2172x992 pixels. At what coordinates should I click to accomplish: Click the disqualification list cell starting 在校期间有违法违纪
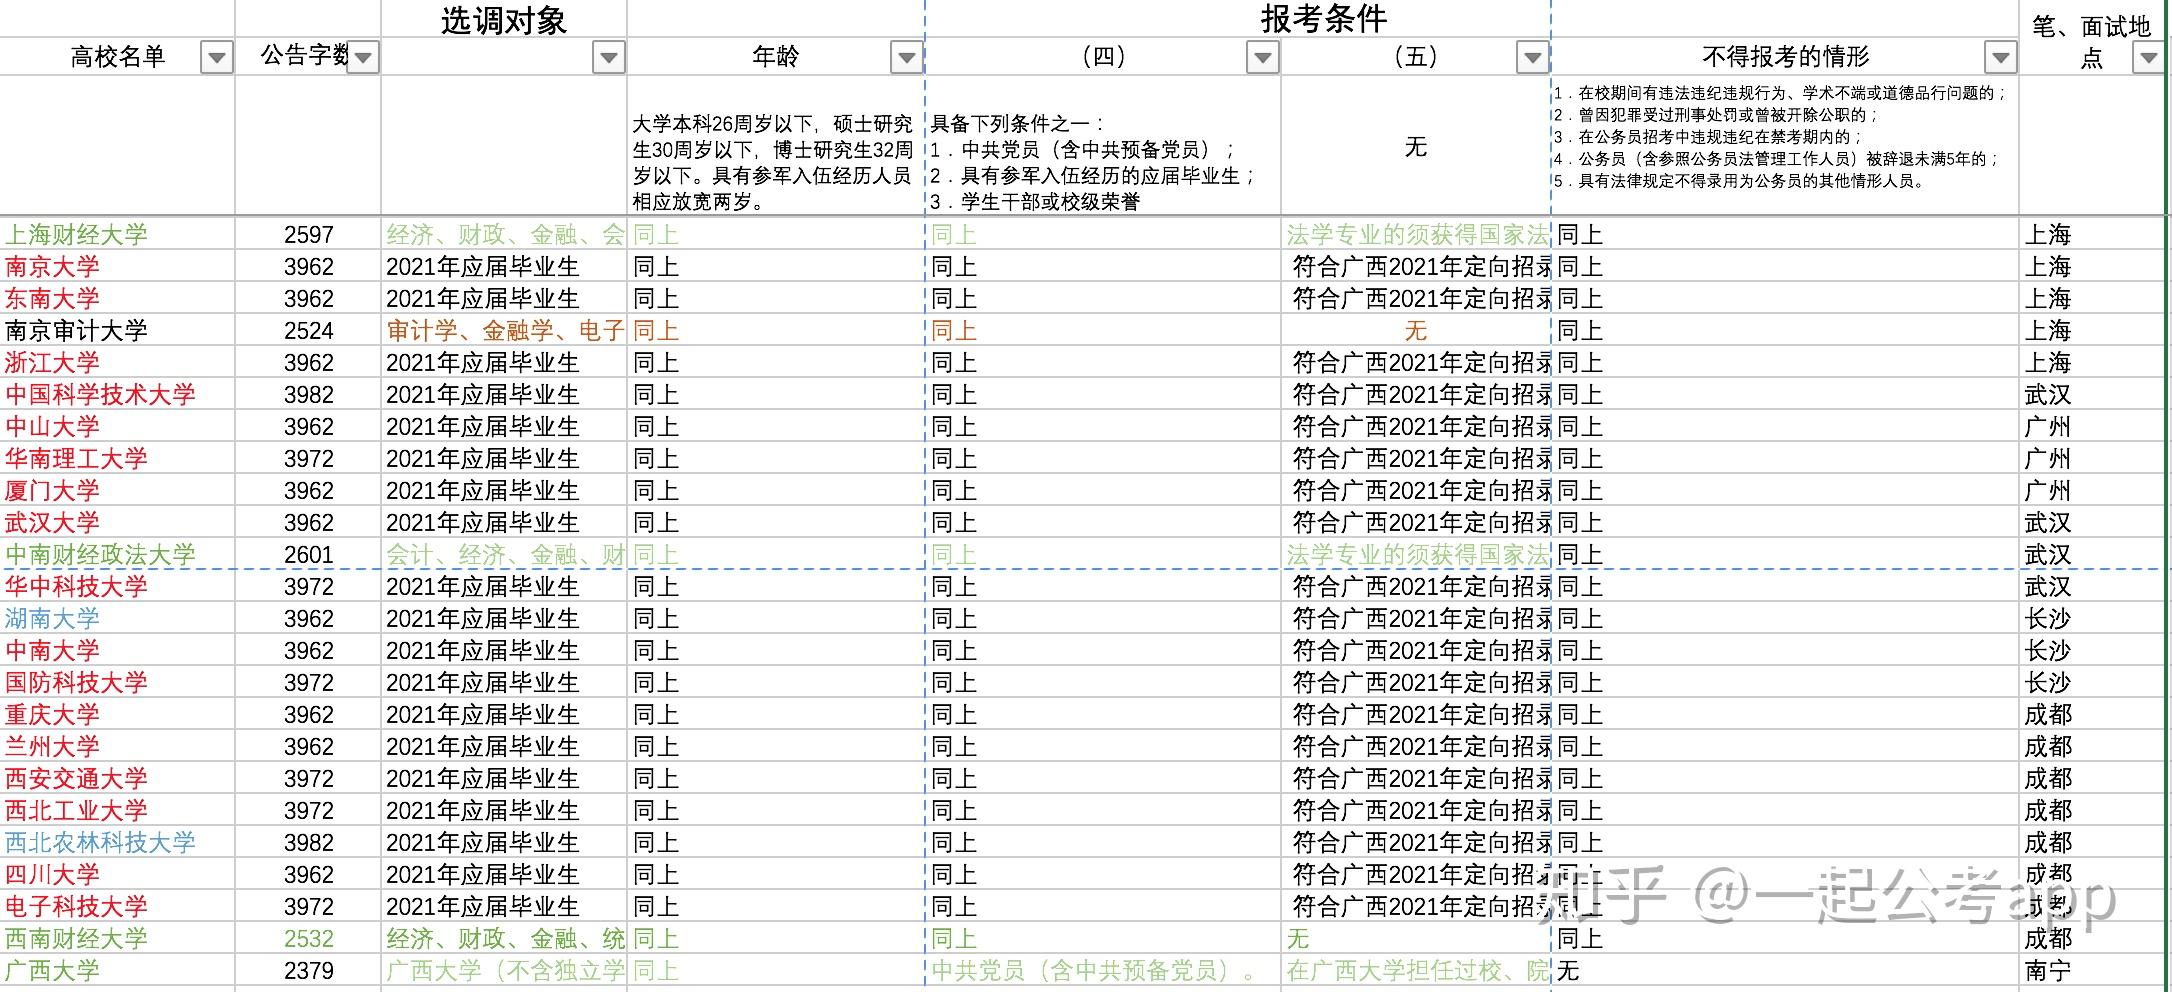click(1785, 146)
